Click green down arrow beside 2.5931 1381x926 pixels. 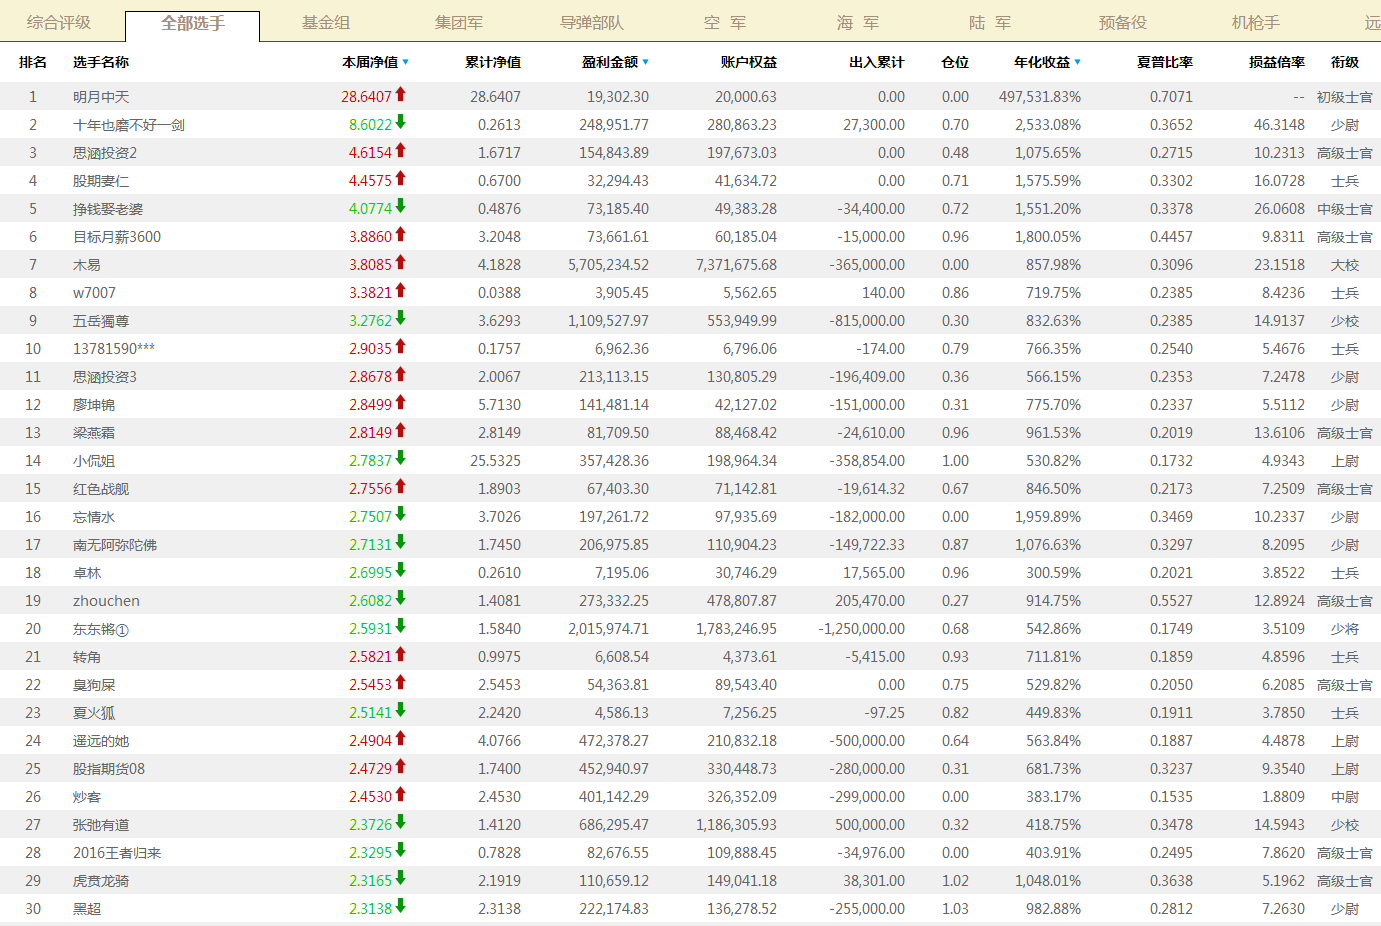[401, 626]
